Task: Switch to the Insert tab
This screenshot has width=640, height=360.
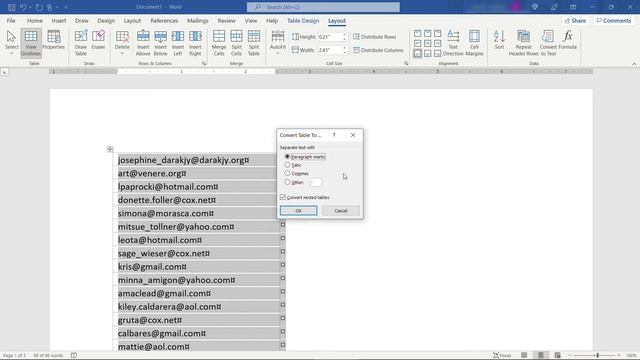Action: [x=59, y=20]
